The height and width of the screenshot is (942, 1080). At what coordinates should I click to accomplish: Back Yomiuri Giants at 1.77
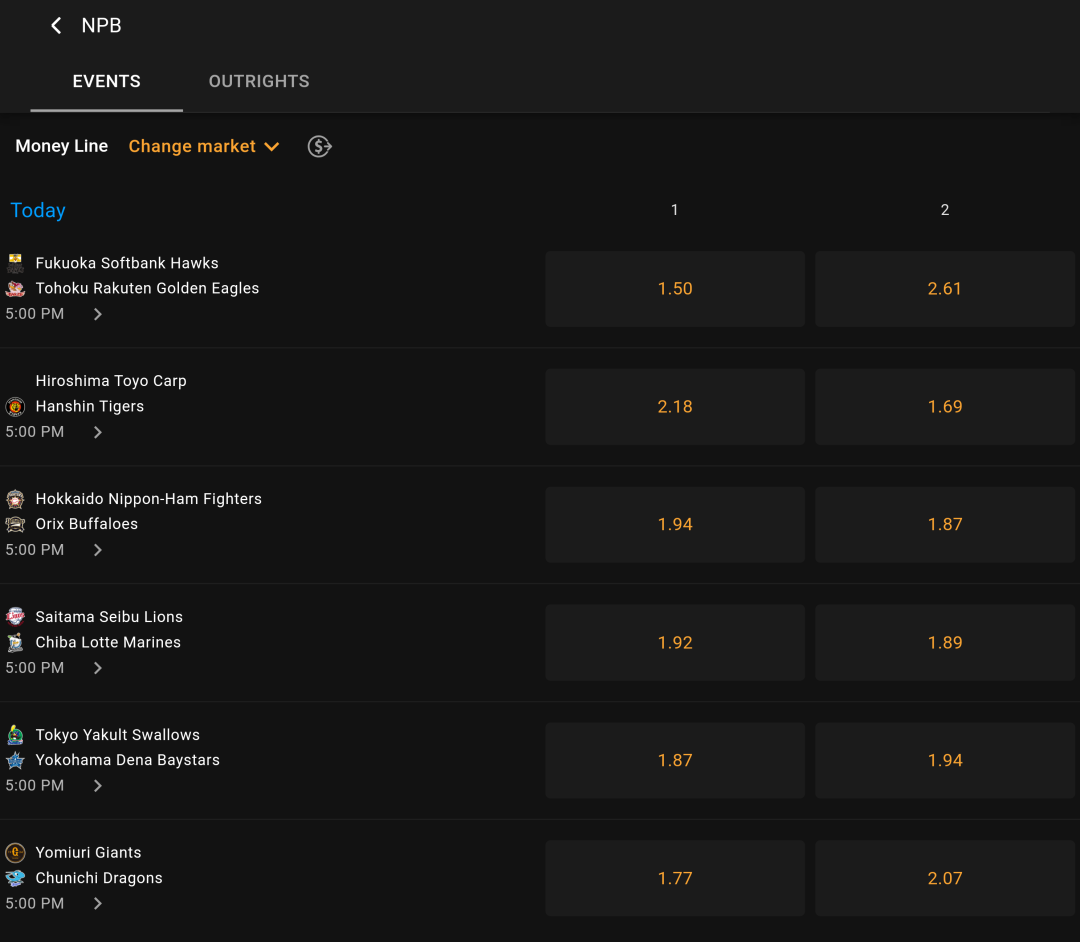coord(675,878)
